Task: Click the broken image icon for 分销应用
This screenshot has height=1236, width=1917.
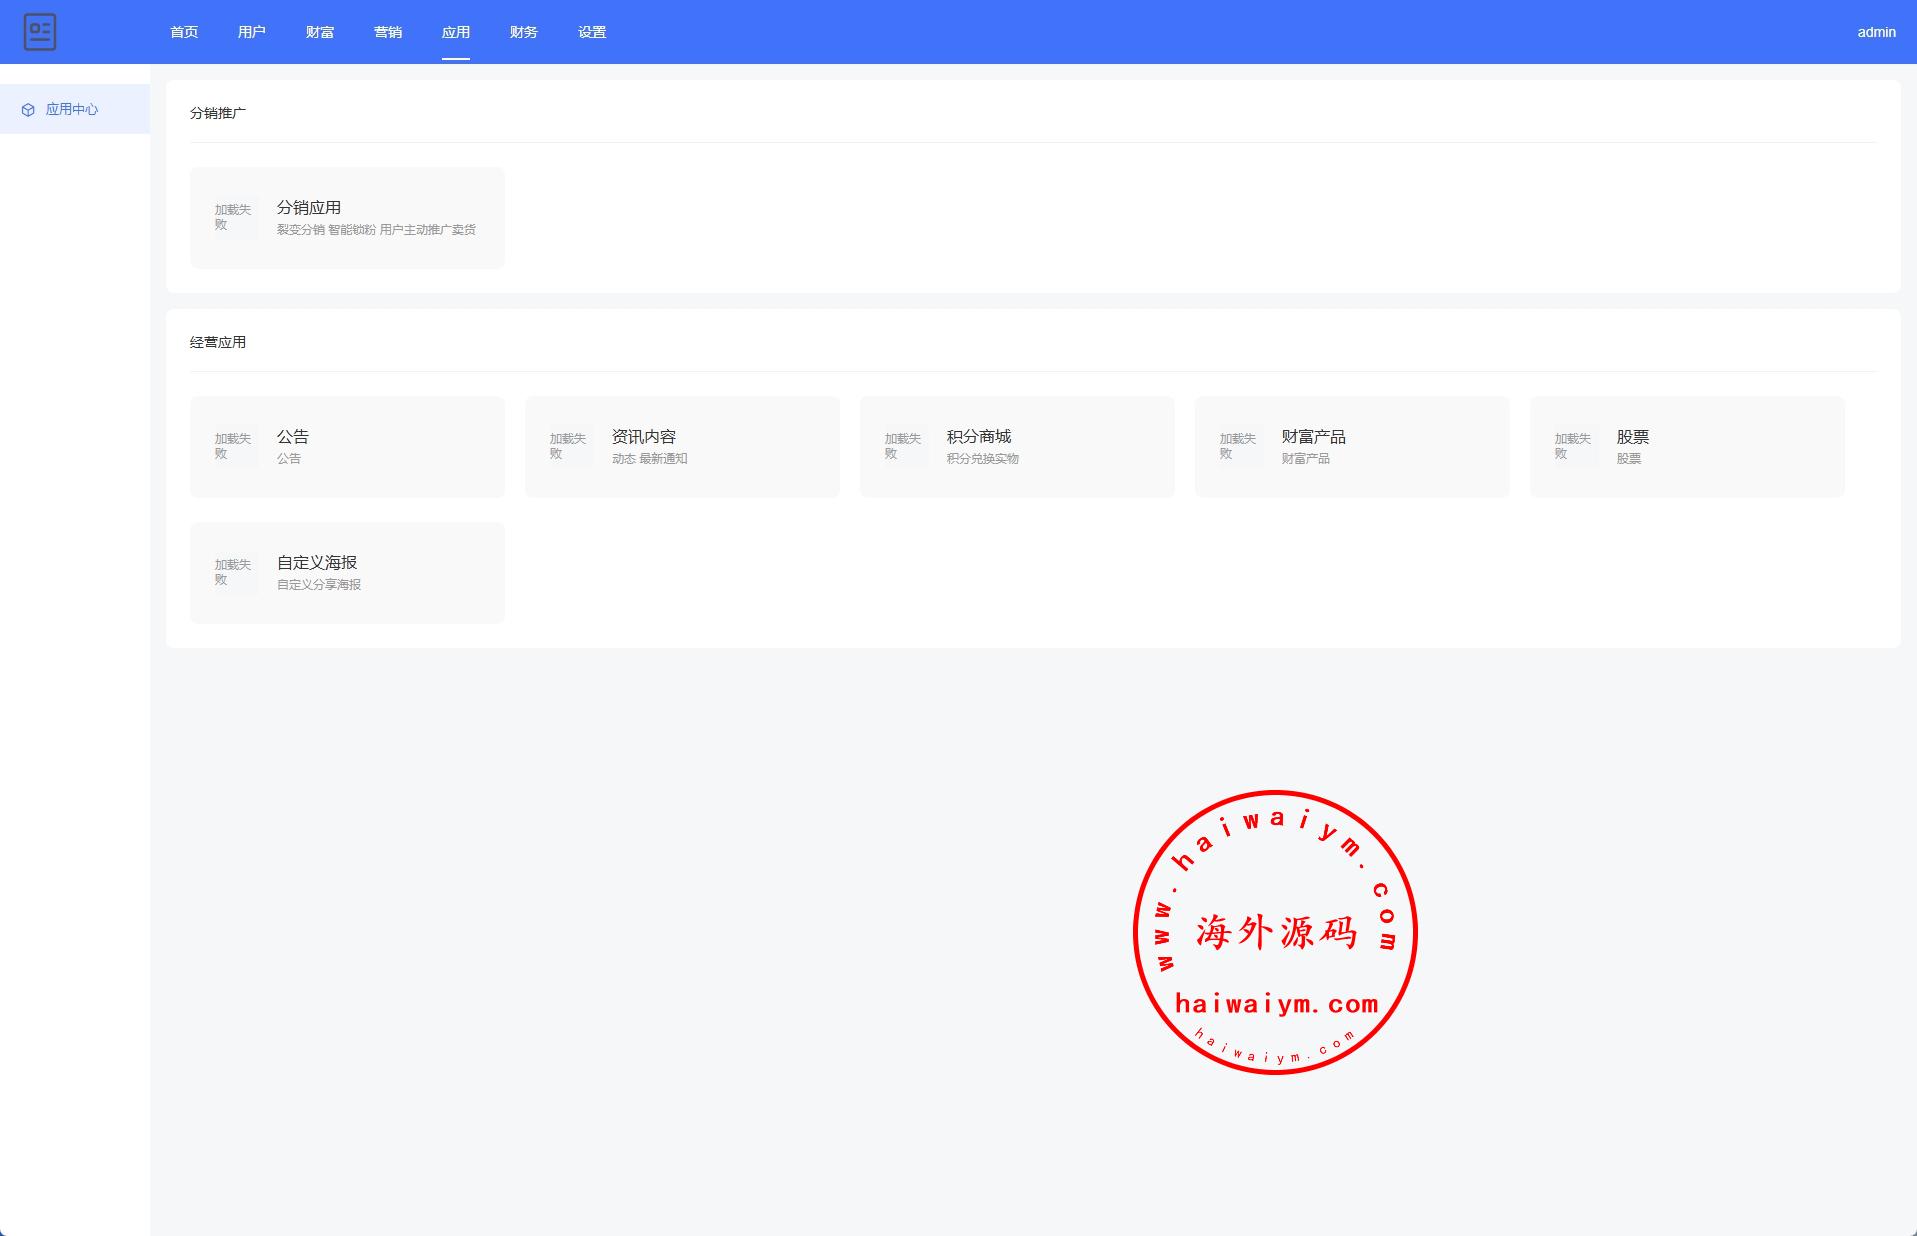Action: coord(234,218)
